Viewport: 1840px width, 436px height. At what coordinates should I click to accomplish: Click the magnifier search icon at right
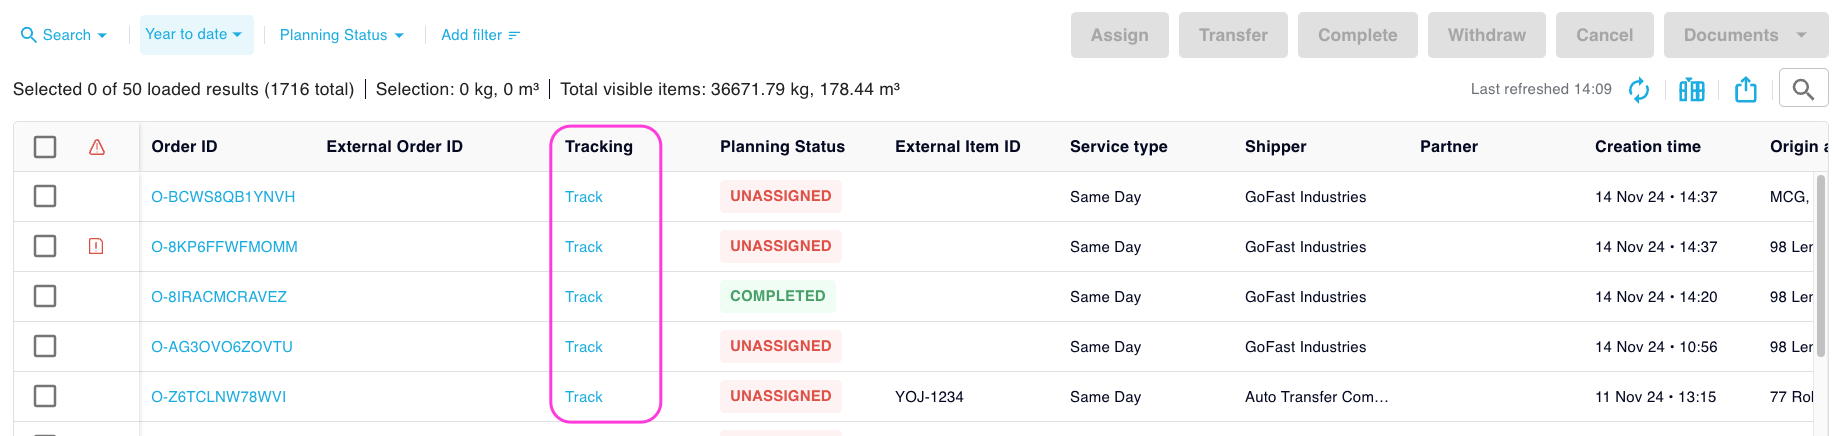1803,90
